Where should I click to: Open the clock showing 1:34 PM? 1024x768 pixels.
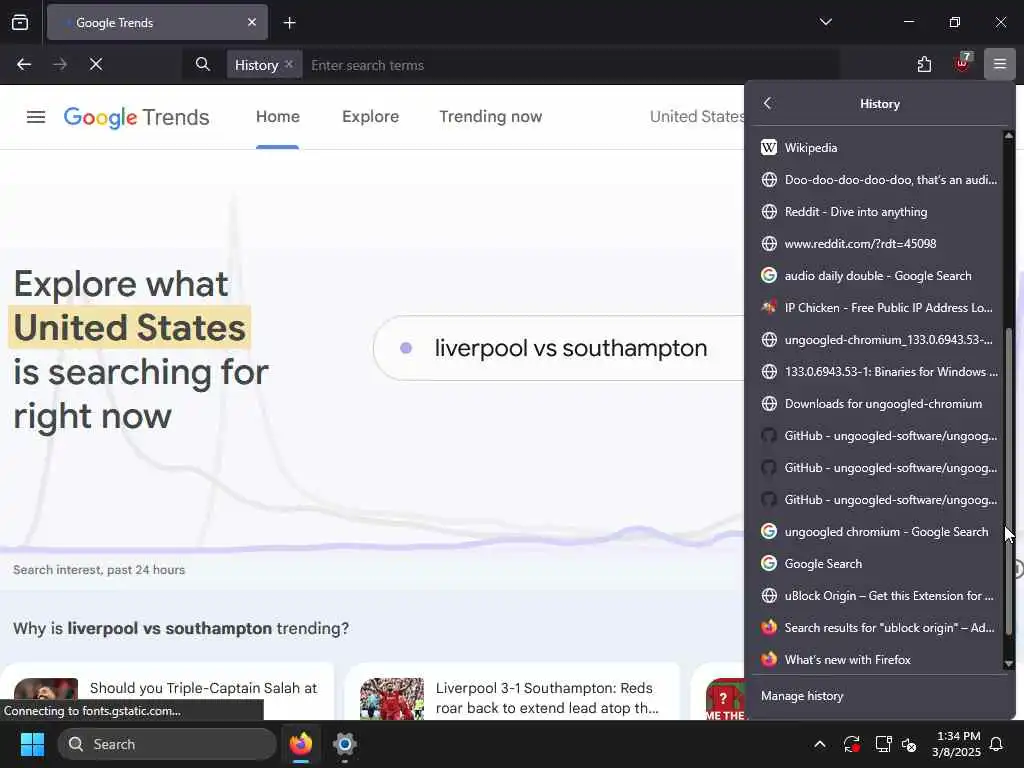[957, 744]
